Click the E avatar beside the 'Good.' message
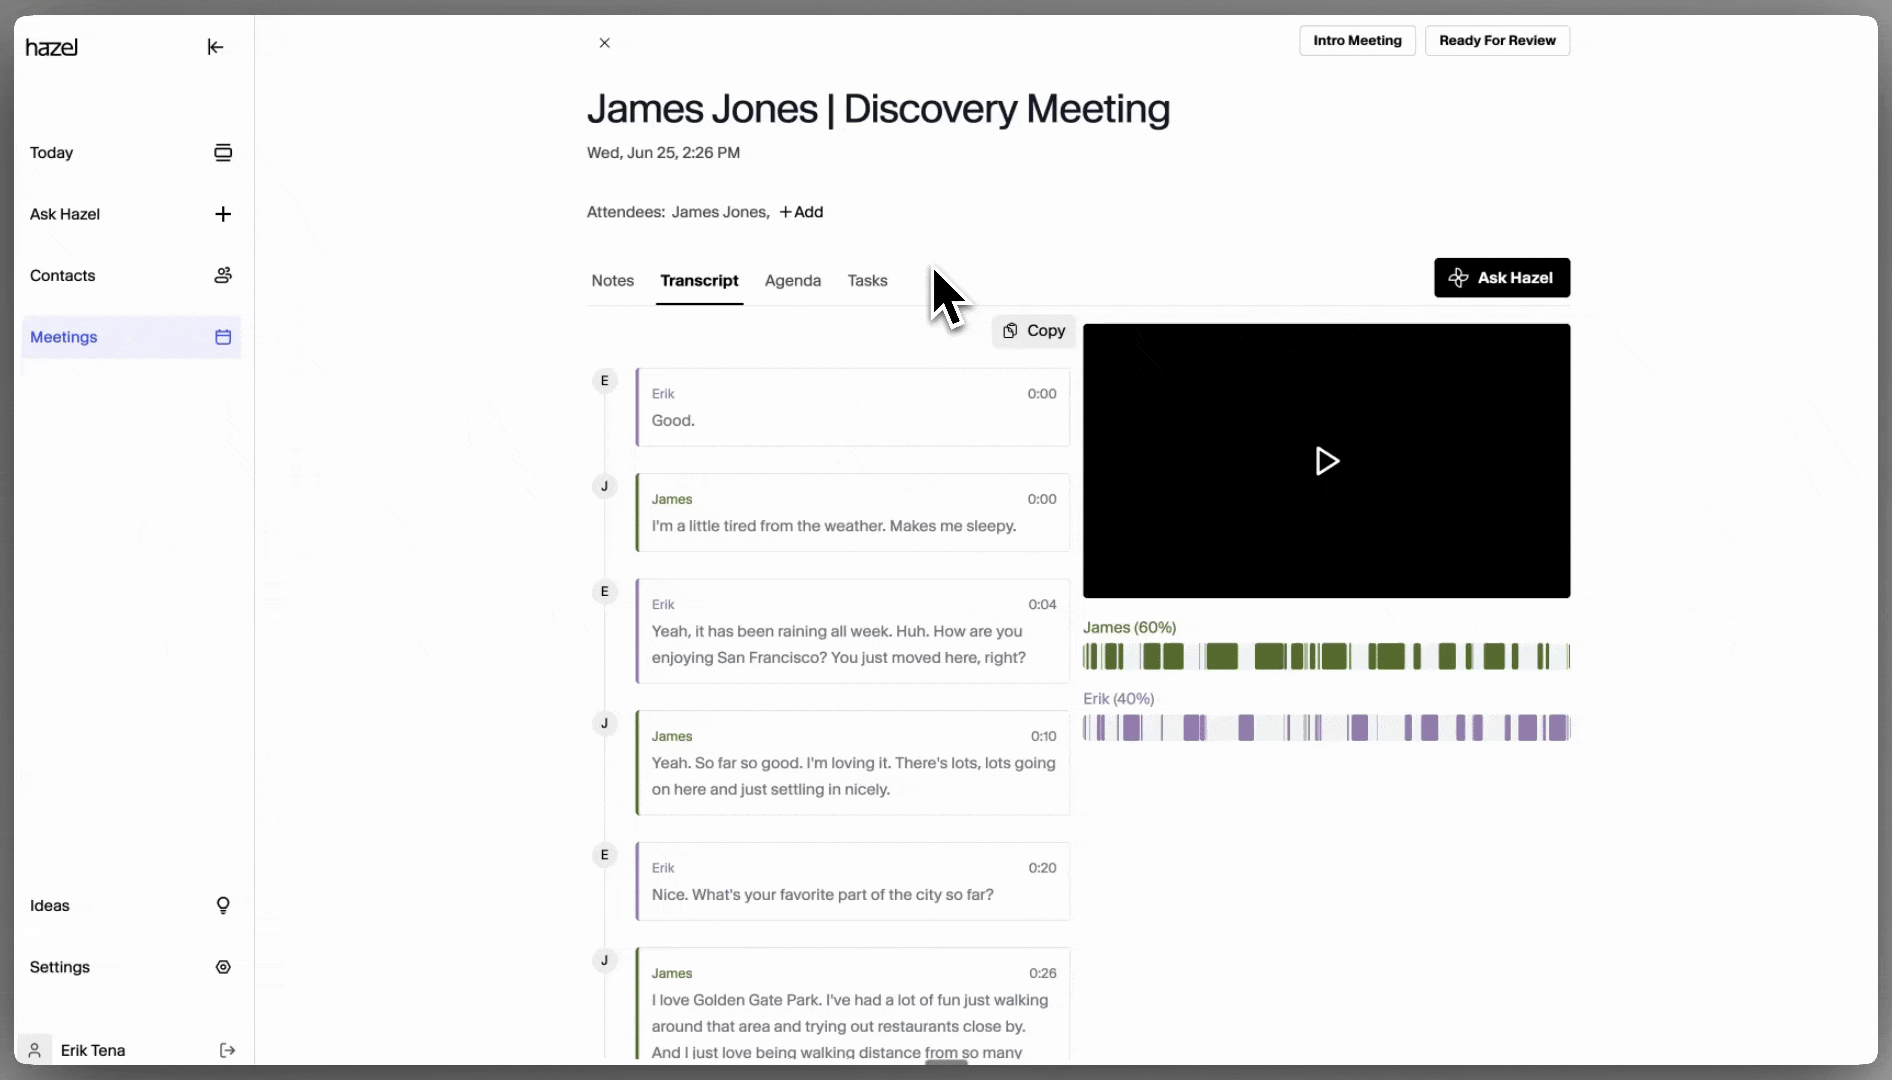Viewport: 1892px width, 1080px height. coord(604,381)
